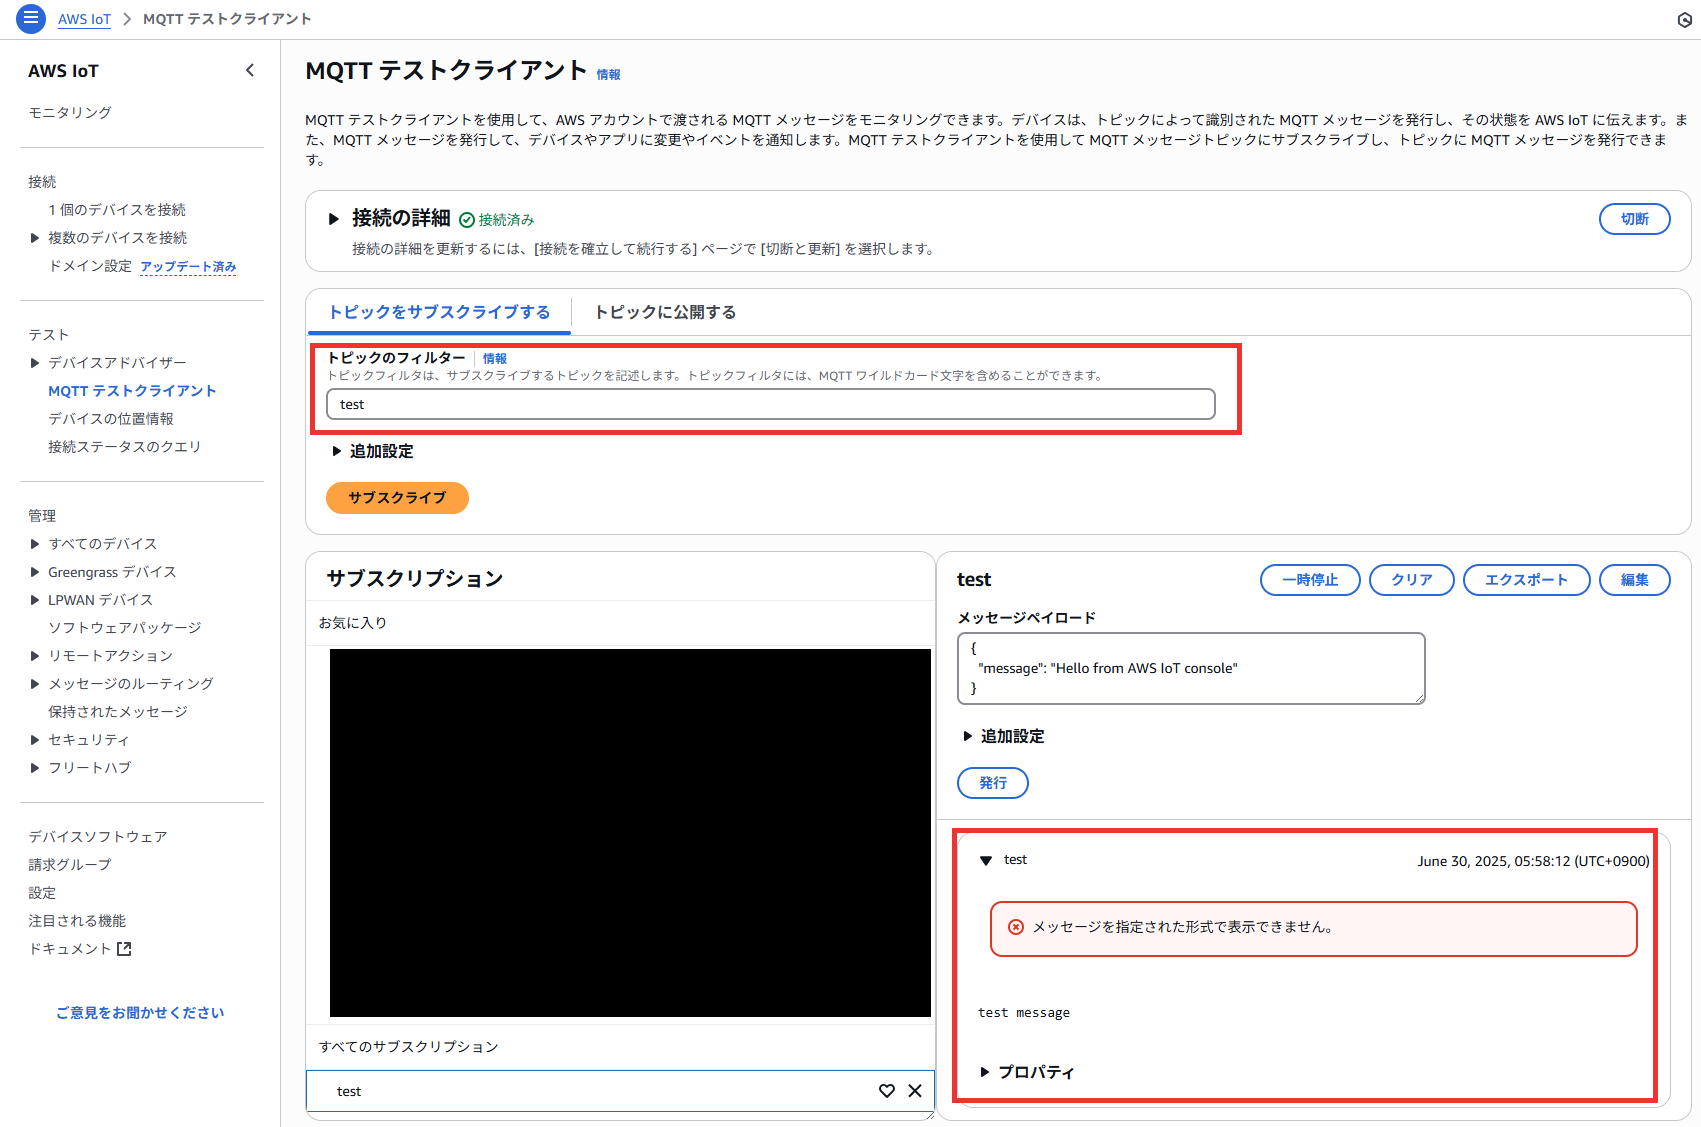
Task: Click ご意見をお聞かせください link
Action: tap(140, 1013)
